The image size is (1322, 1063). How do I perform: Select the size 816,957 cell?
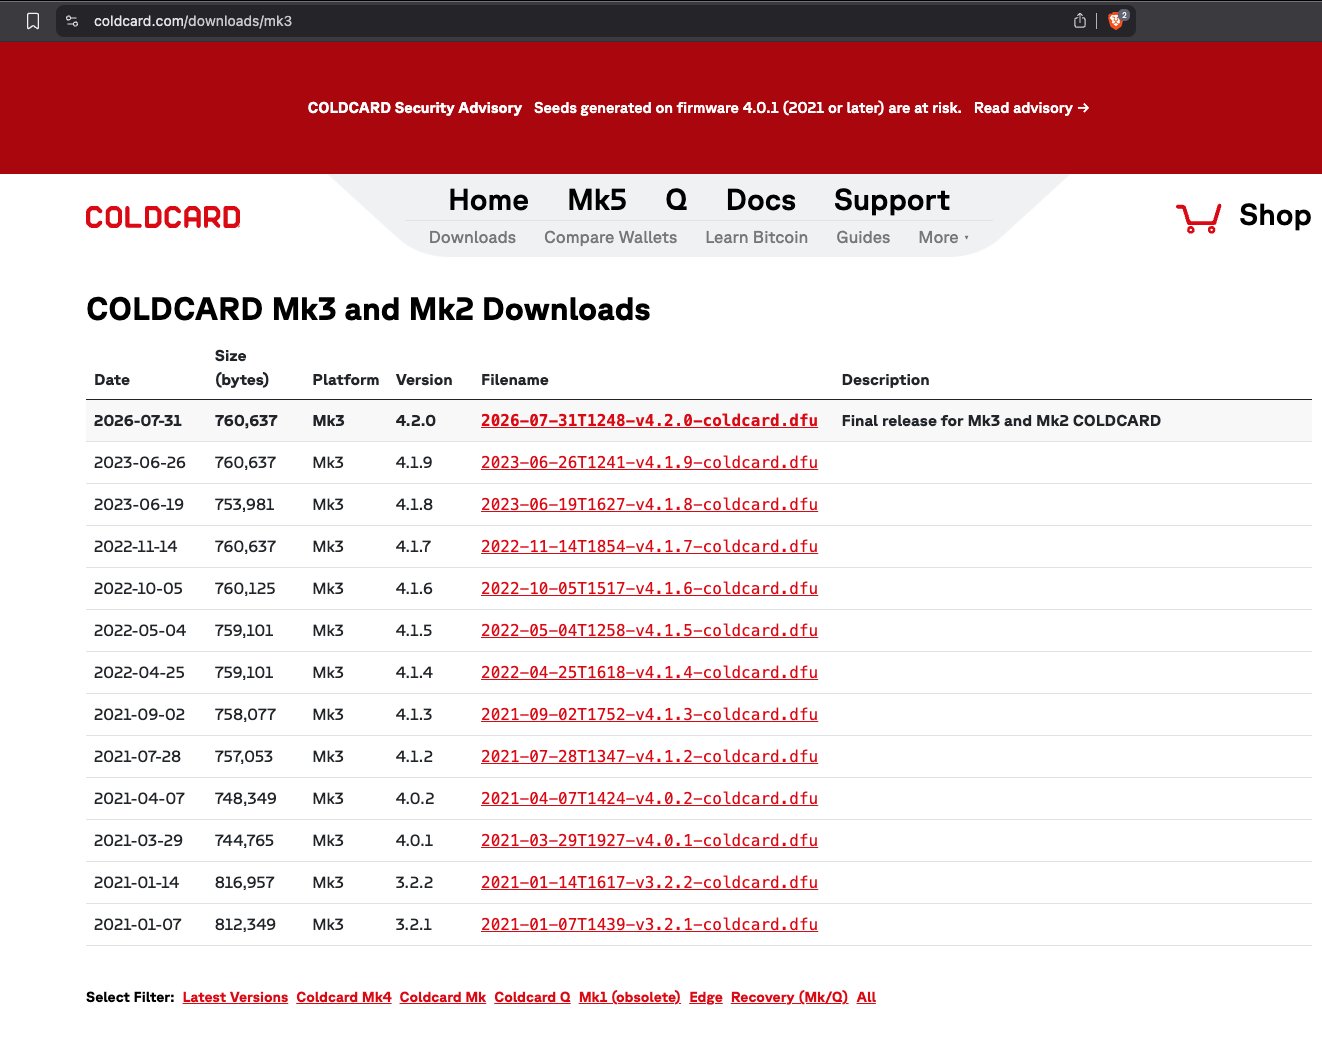pyautogui.click(x=244, y=883)
